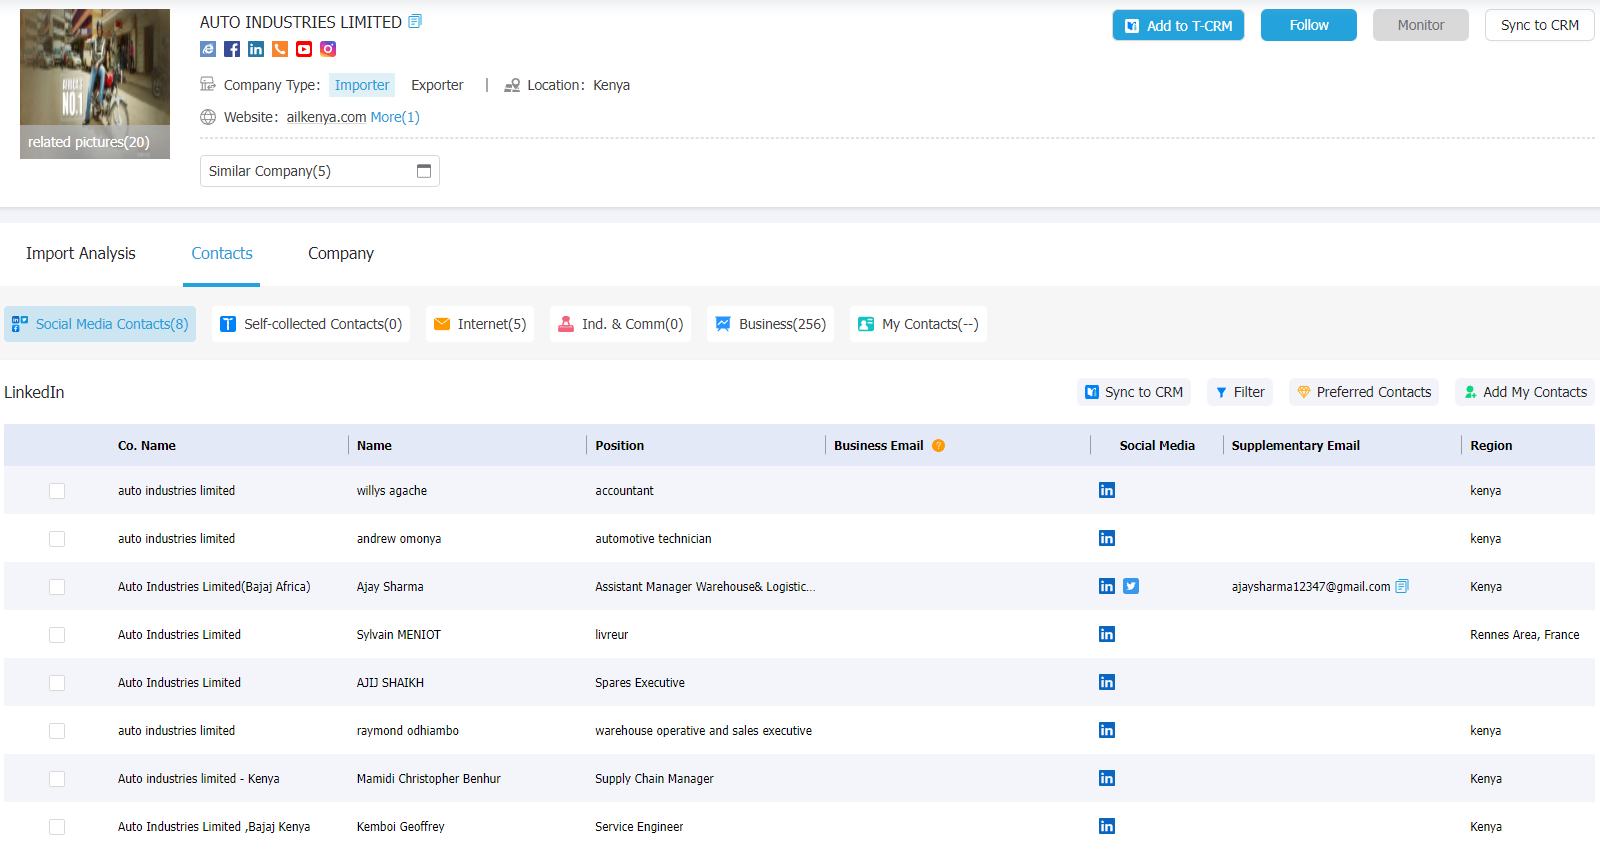The image size is (1600, 850).
Task: Click the ajaysharma12347@gmail.com email
Action: pos(1311,587)
